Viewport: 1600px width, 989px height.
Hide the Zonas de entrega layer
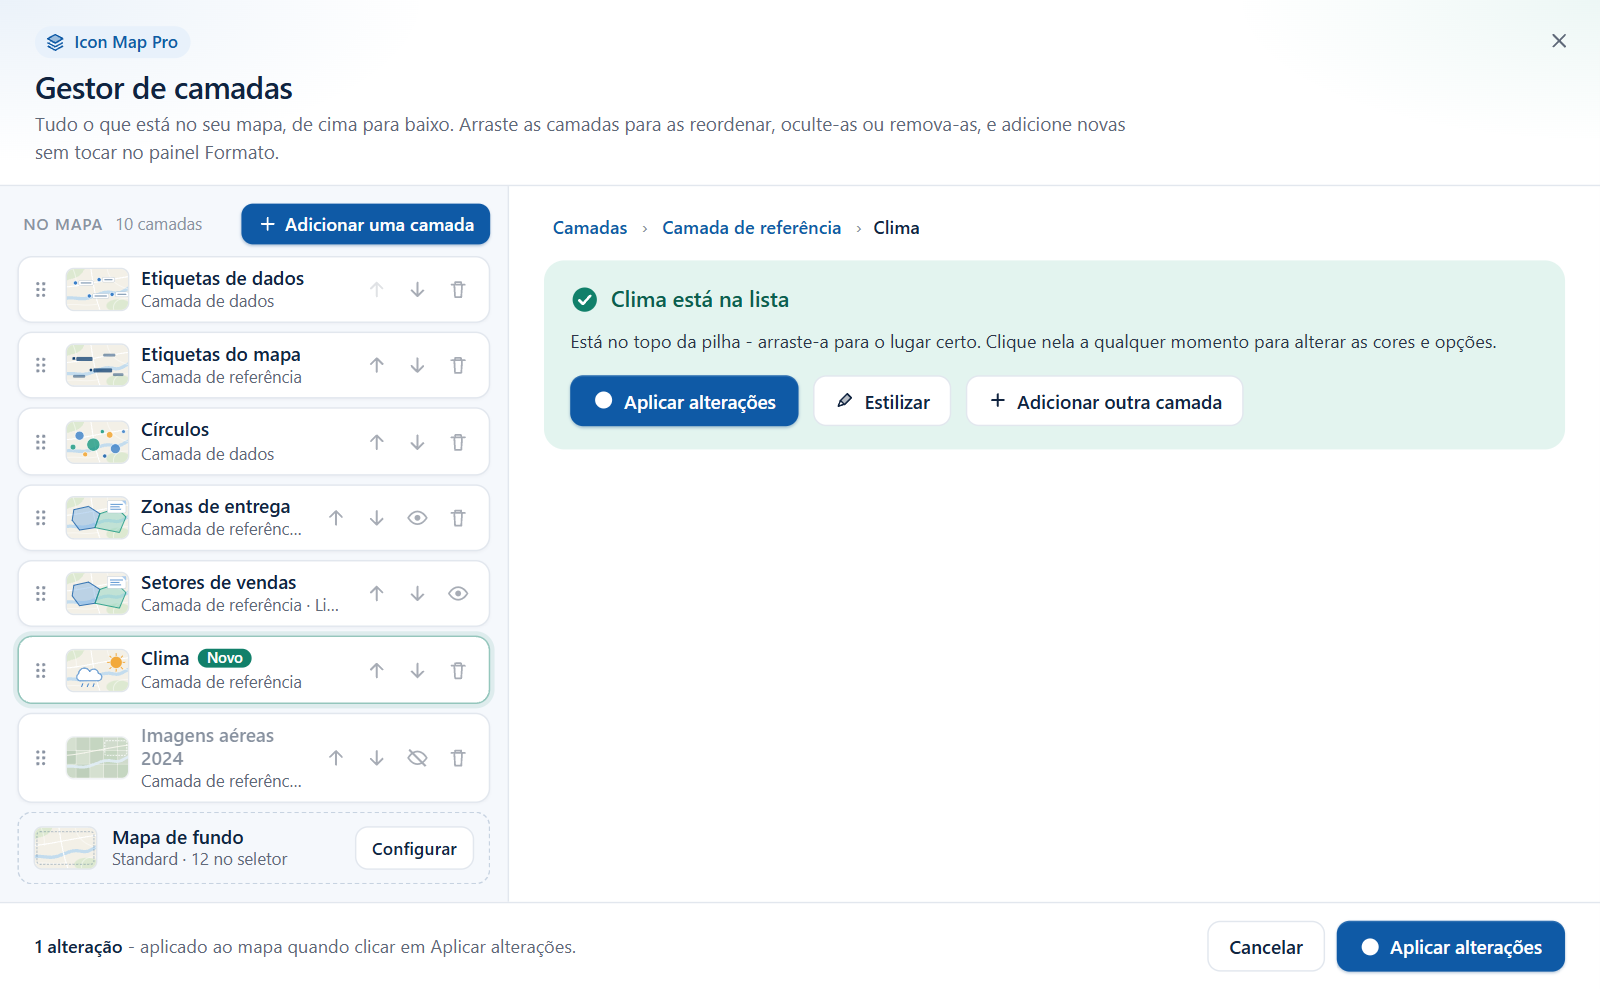tap(417, 518)
